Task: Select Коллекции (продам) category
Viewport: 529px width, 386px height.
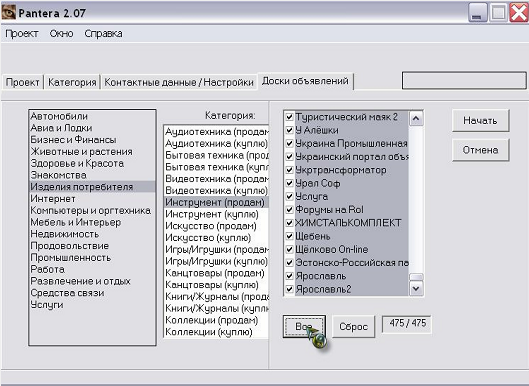Action: (x=216, y=320)
